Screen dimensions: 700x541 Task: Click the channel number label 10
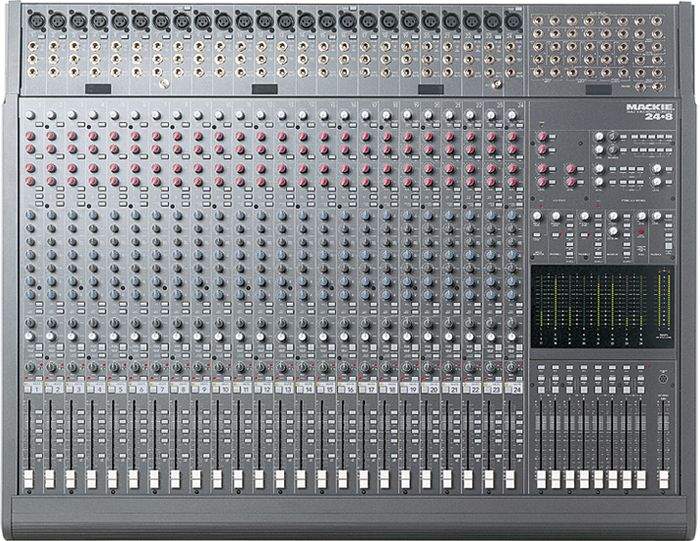225,390
